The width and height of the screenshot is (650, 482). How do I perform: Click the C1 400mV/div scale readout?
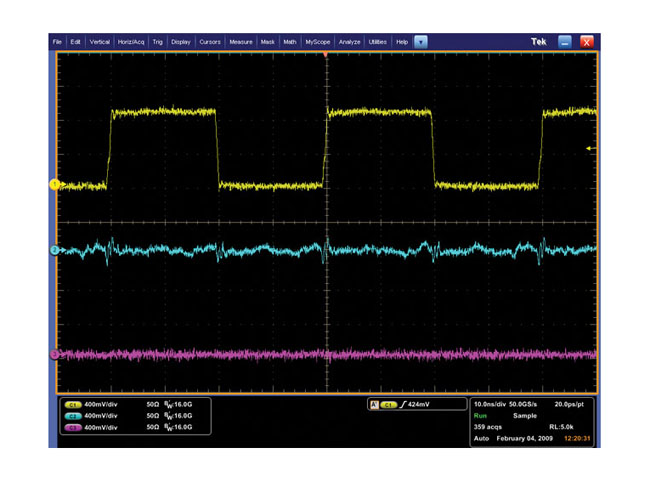tap(101, 404)
